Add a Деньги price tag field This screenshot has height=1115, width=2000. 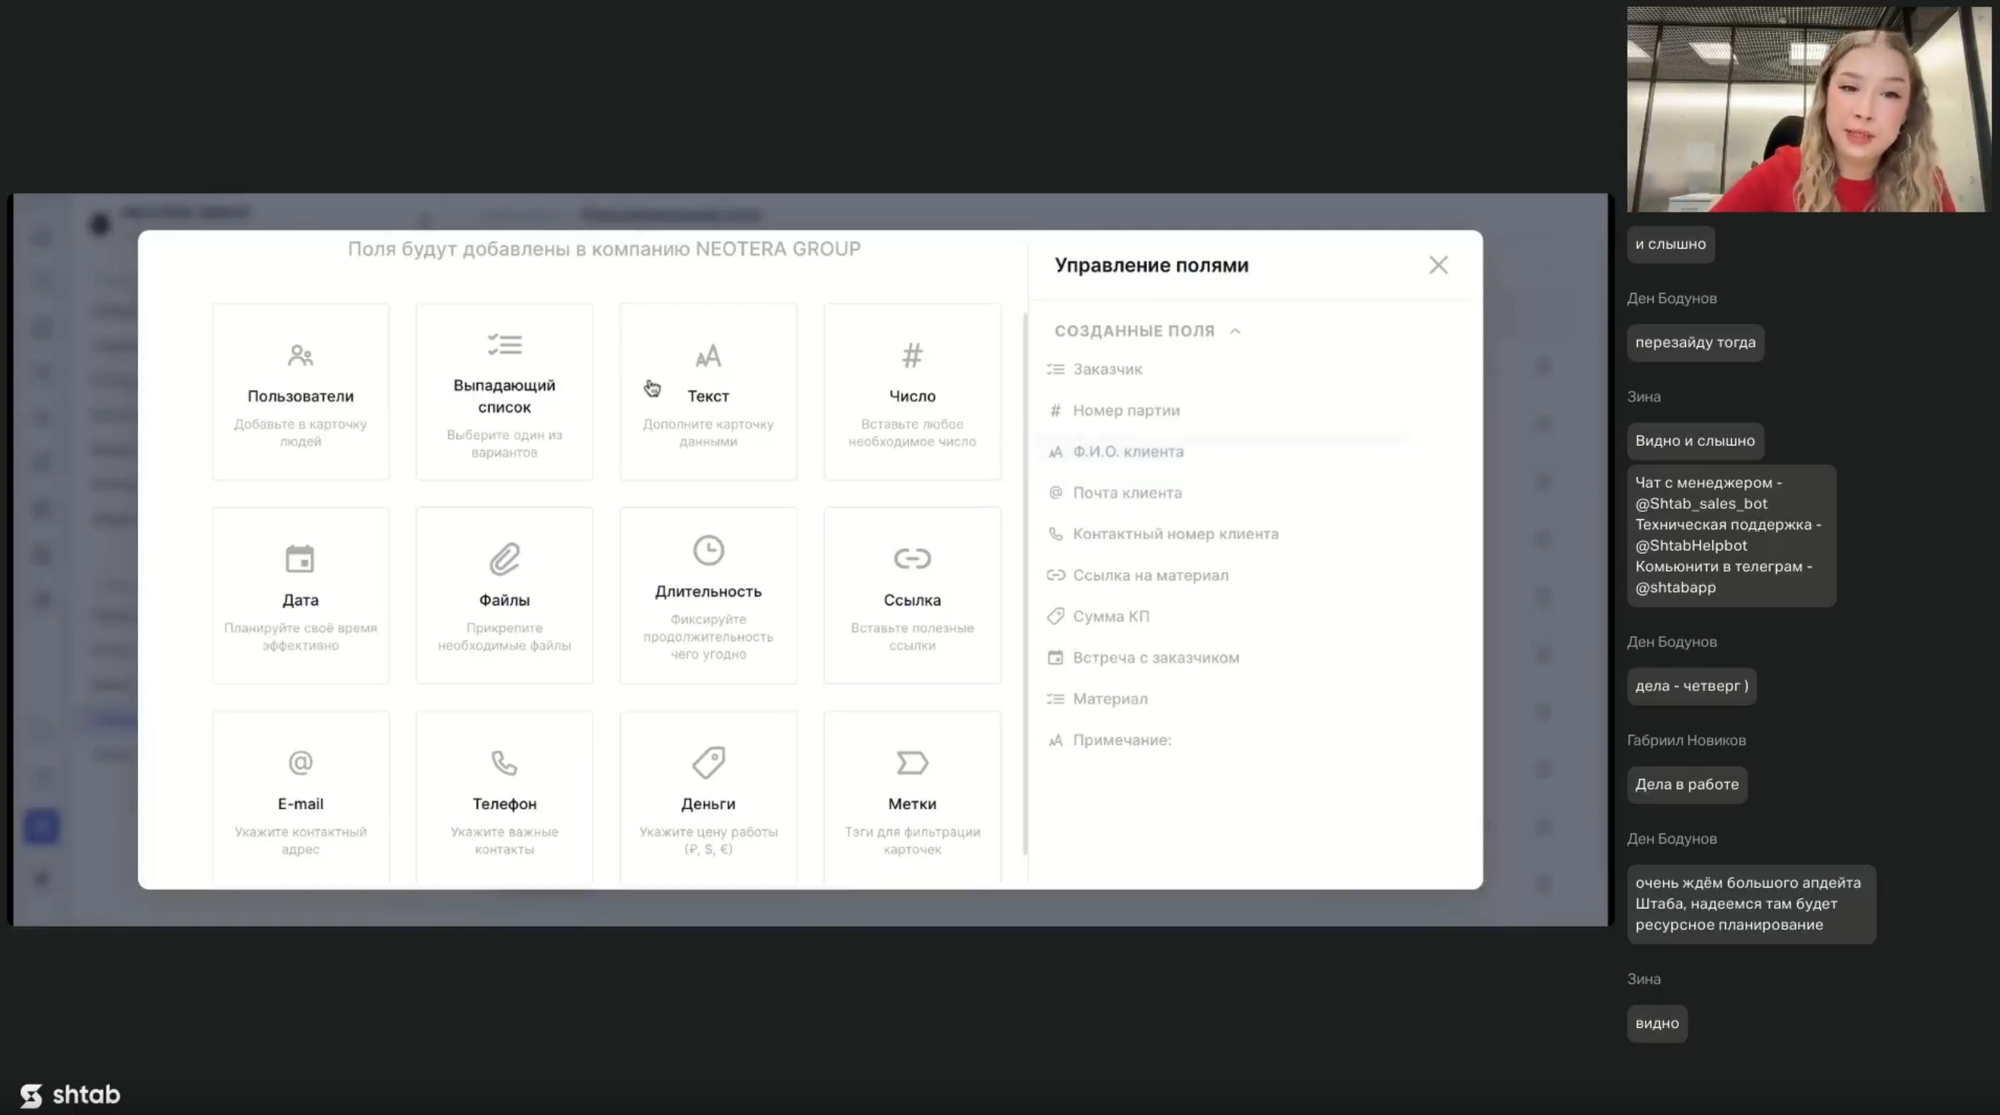click(708, 798)
